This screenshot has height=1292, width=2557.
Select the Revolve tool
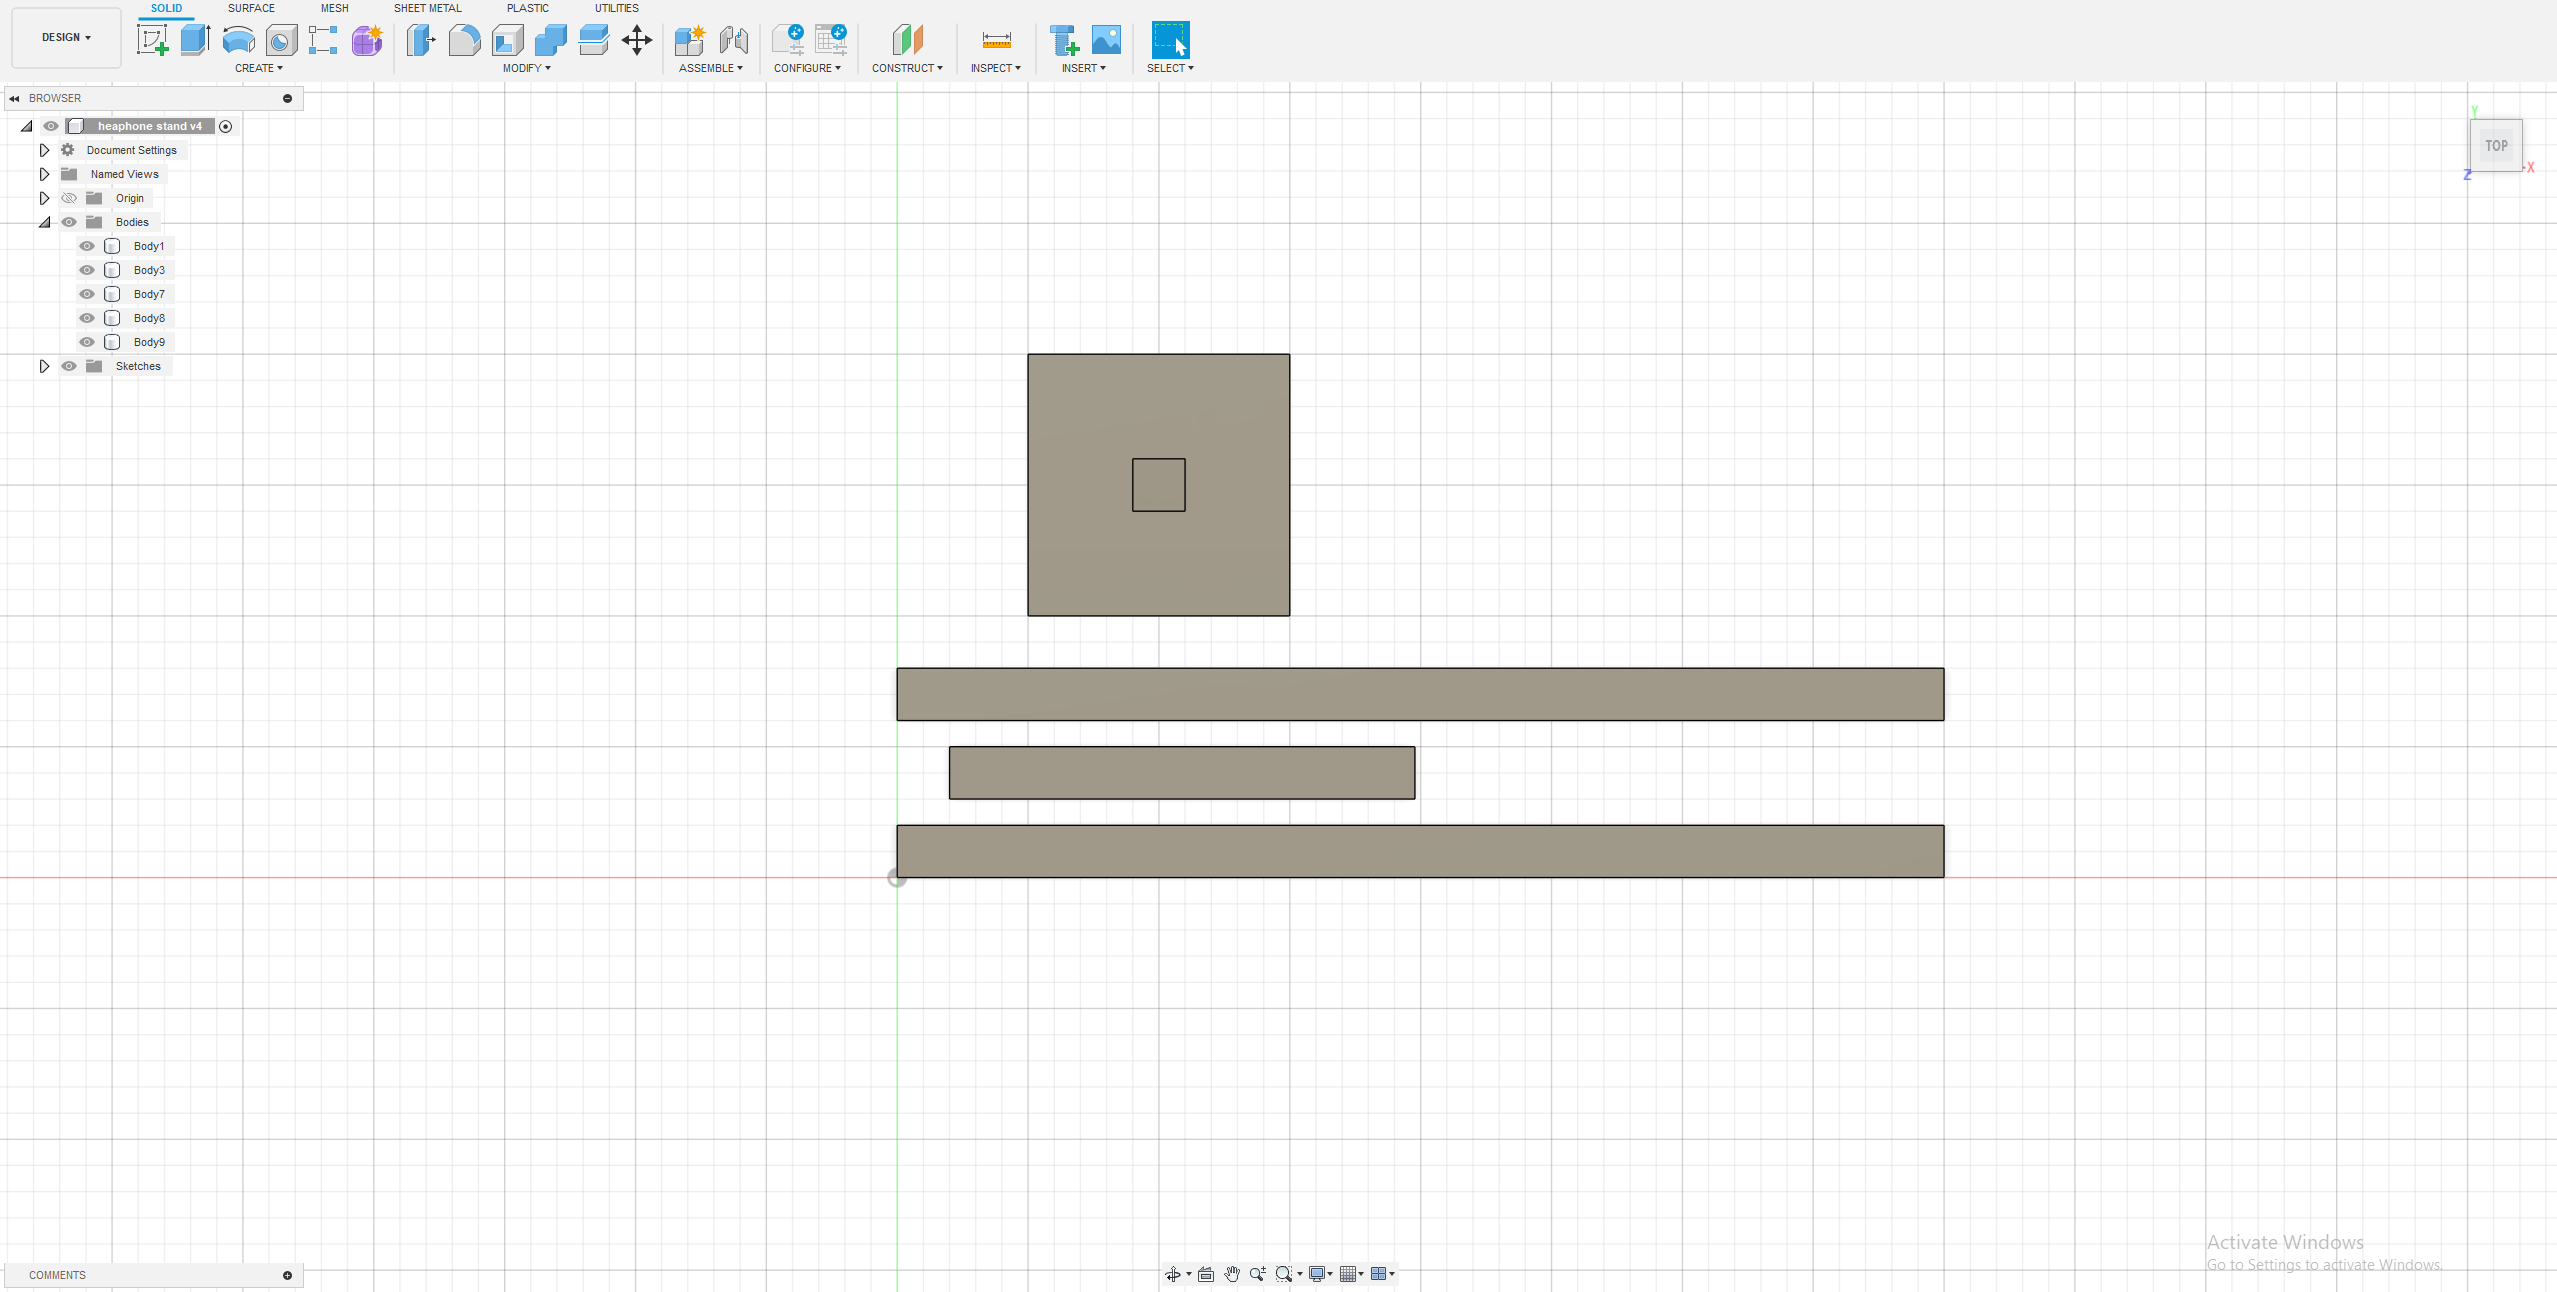coord(238,40)
